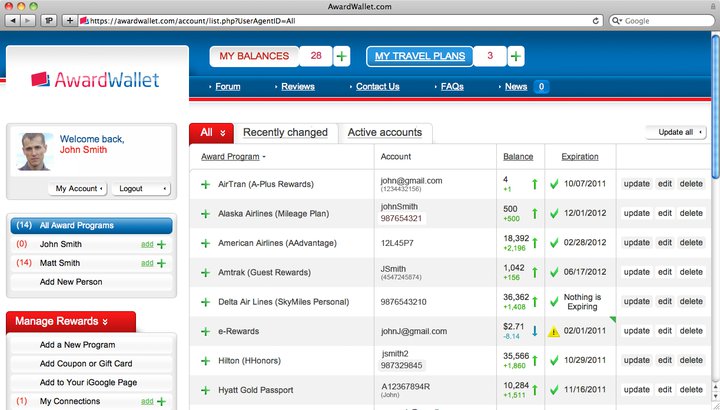The image size is (720, 410).
Task: Click the browser reload icon
Action: (x=596, y=20)
